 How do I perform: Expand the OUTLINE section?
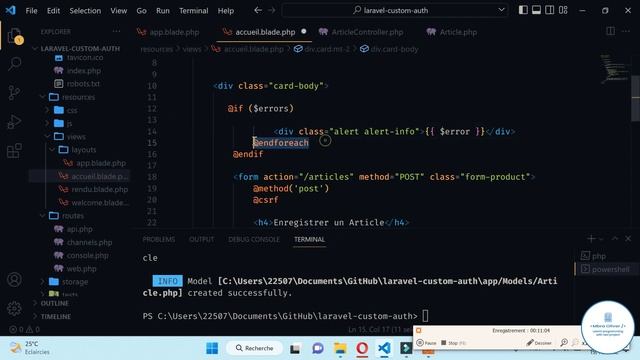click(55, 303)
